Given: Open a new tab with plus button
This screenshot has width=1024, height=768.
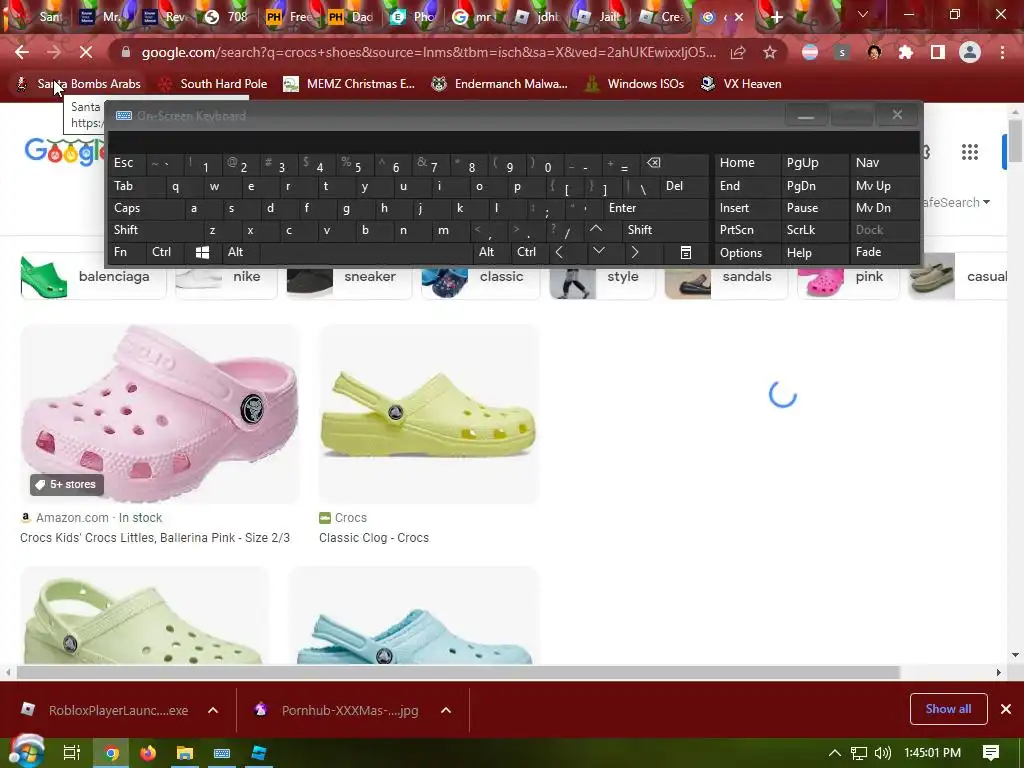Looking at the screenshot, I should (776, 17).
